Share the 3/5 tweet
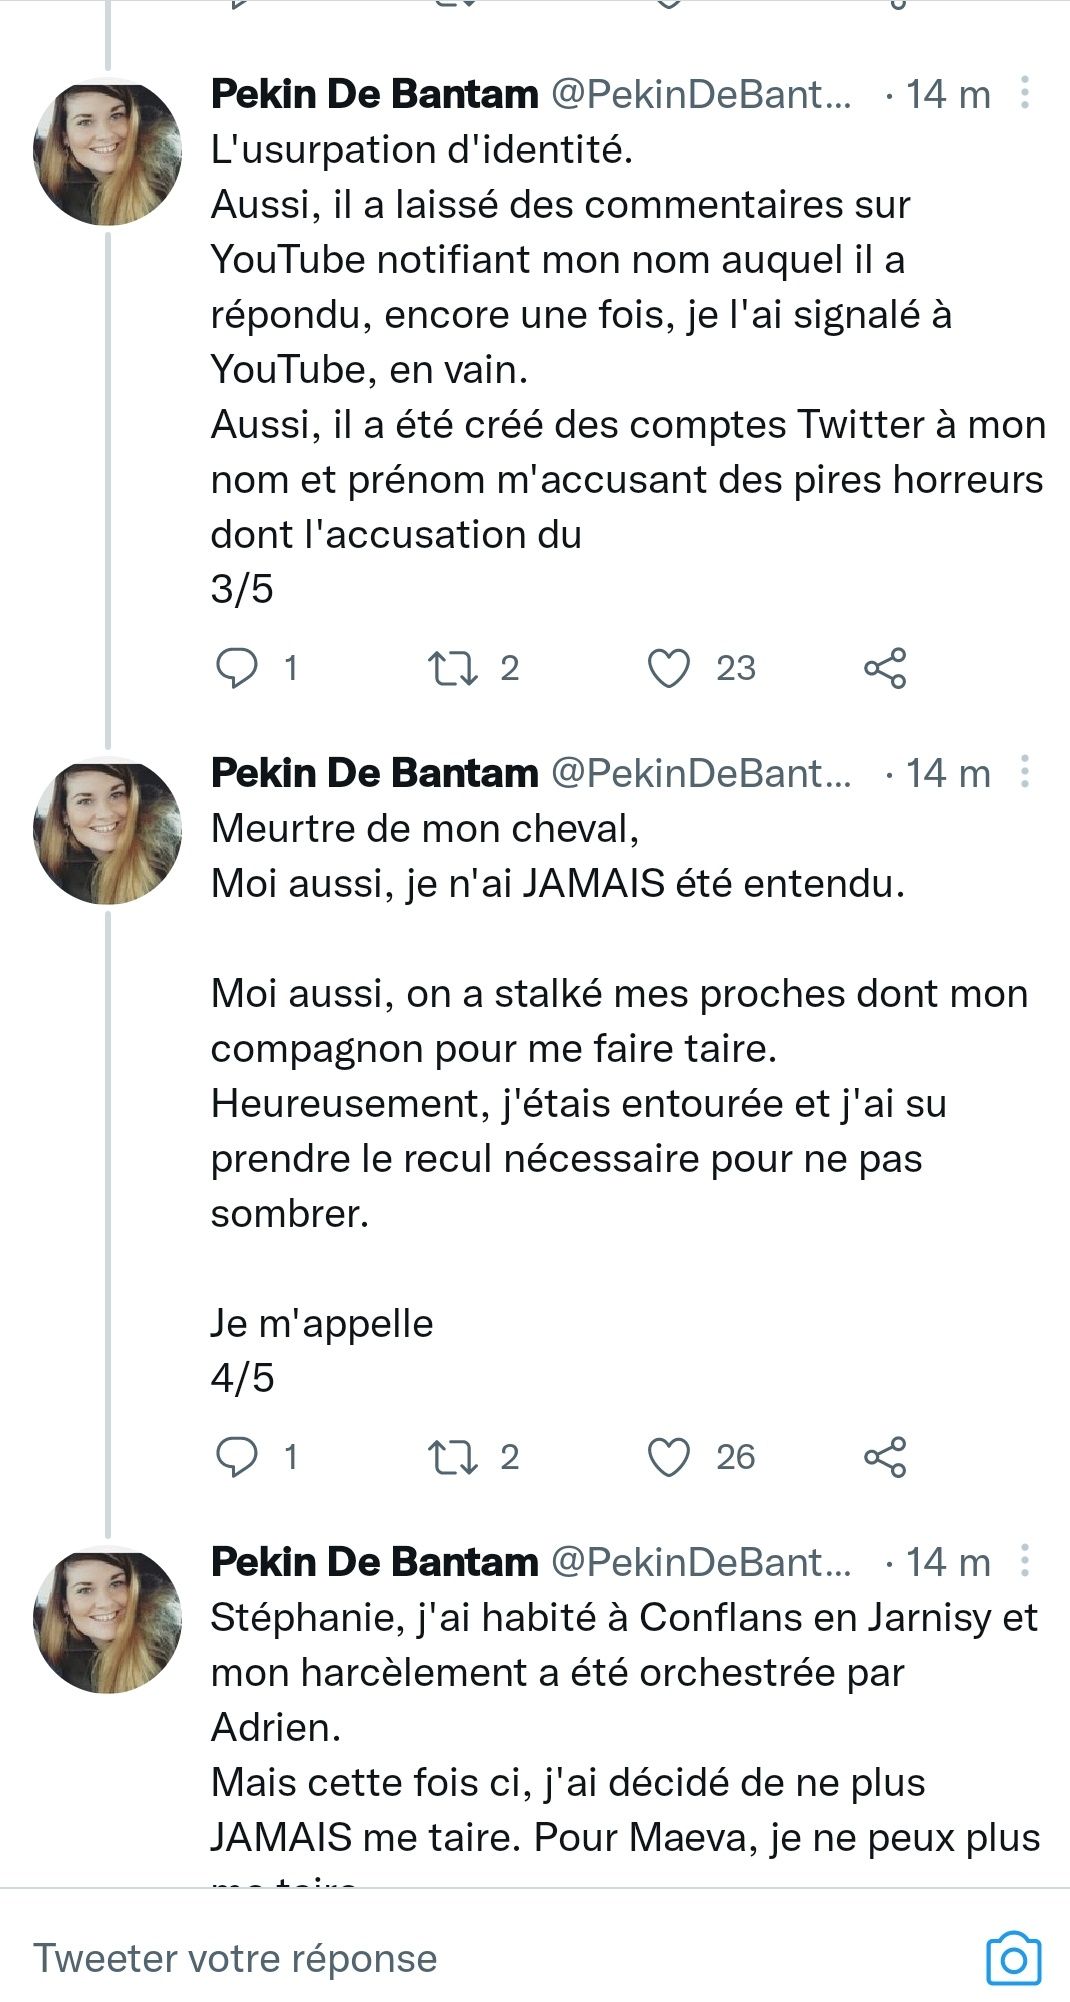 coord(885,668)
